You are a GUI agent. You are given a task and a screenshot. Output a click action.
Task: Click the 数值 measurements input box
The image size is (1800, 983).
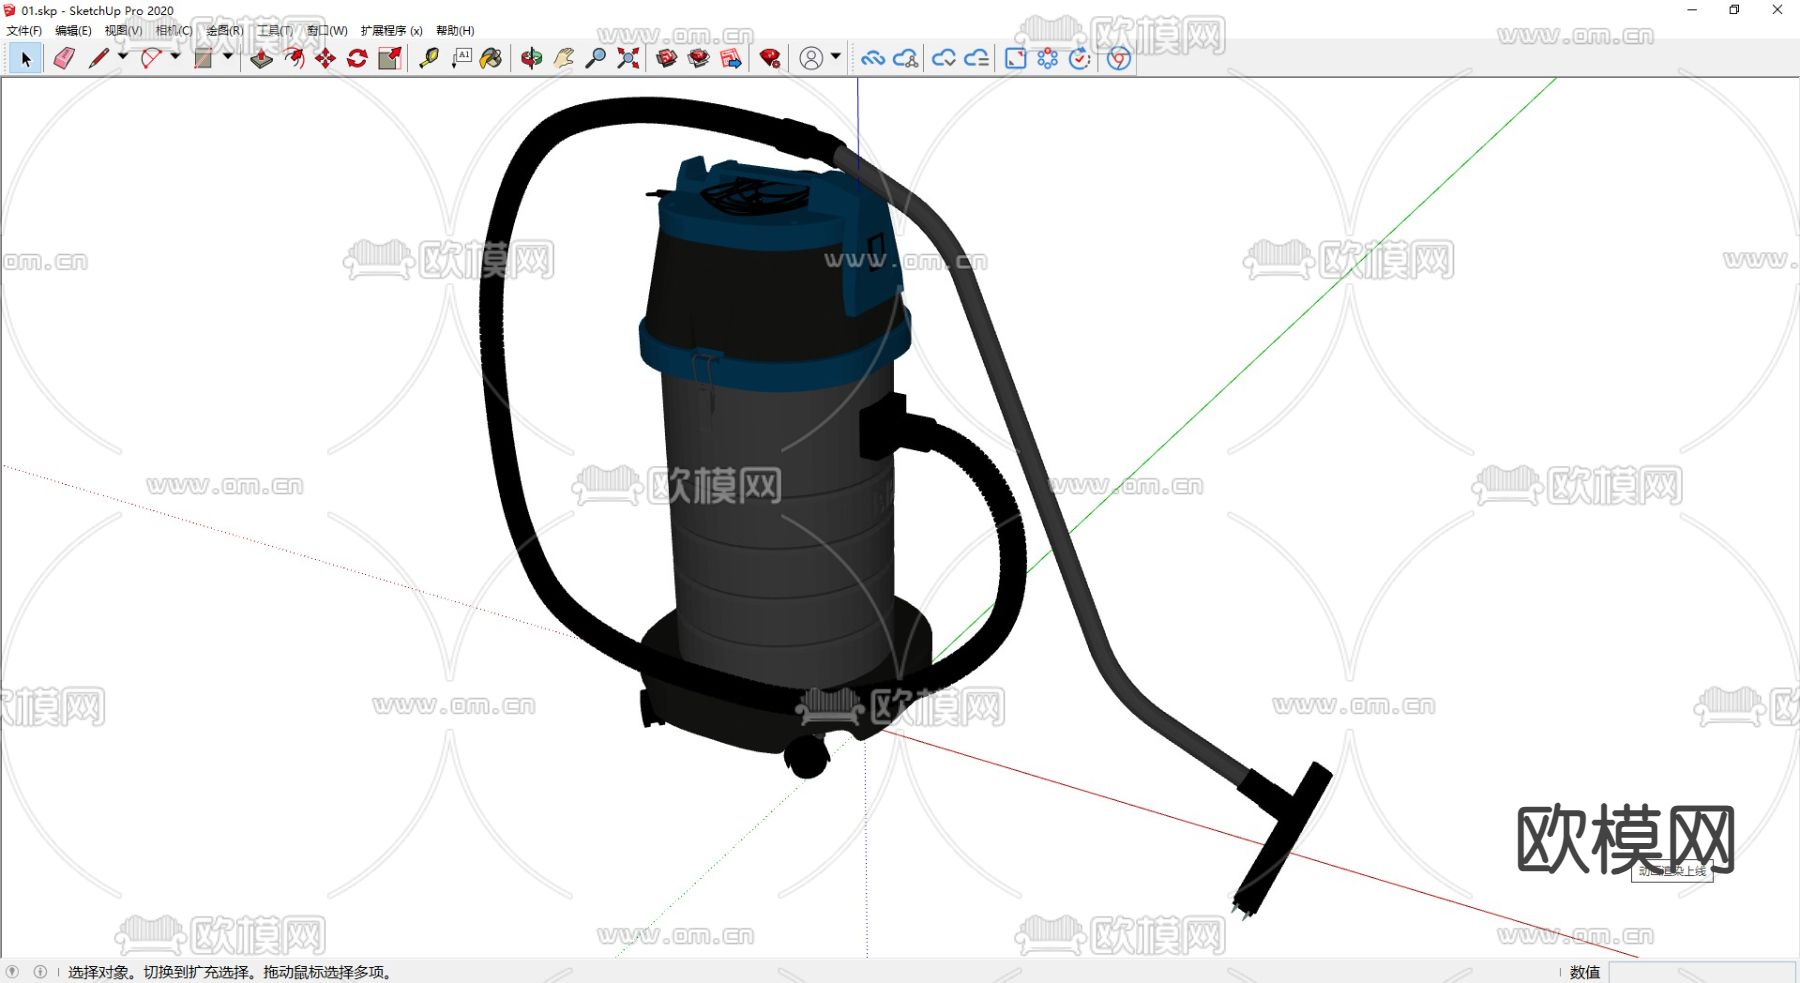click(x=1700, y=972)
